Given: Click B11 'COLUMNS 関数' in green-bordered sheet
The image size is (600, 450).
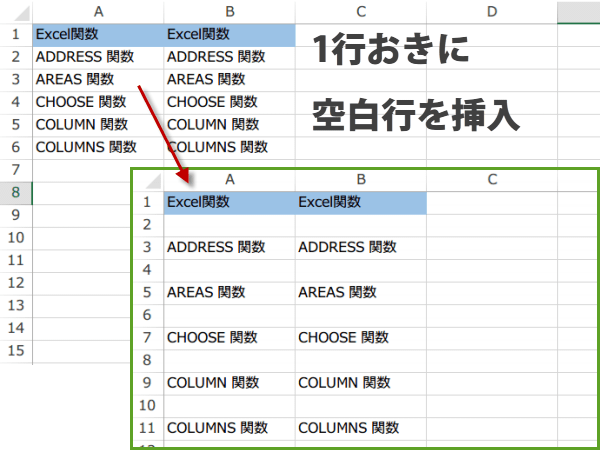Looking at the screenshot, I should pos(361,429).
